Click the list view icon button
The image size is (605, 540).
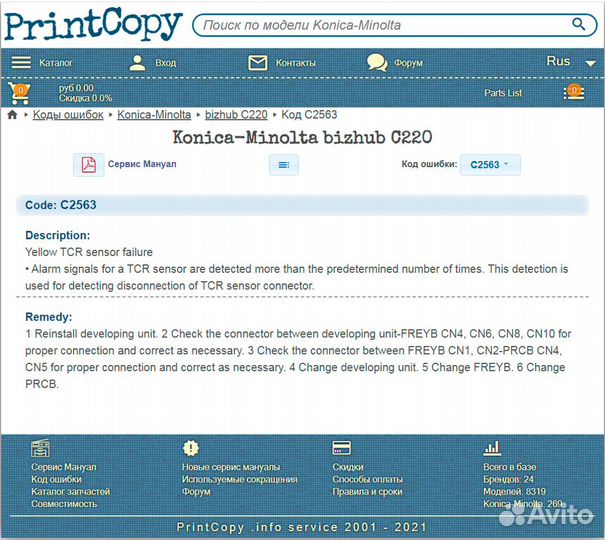tap(284, 165)
